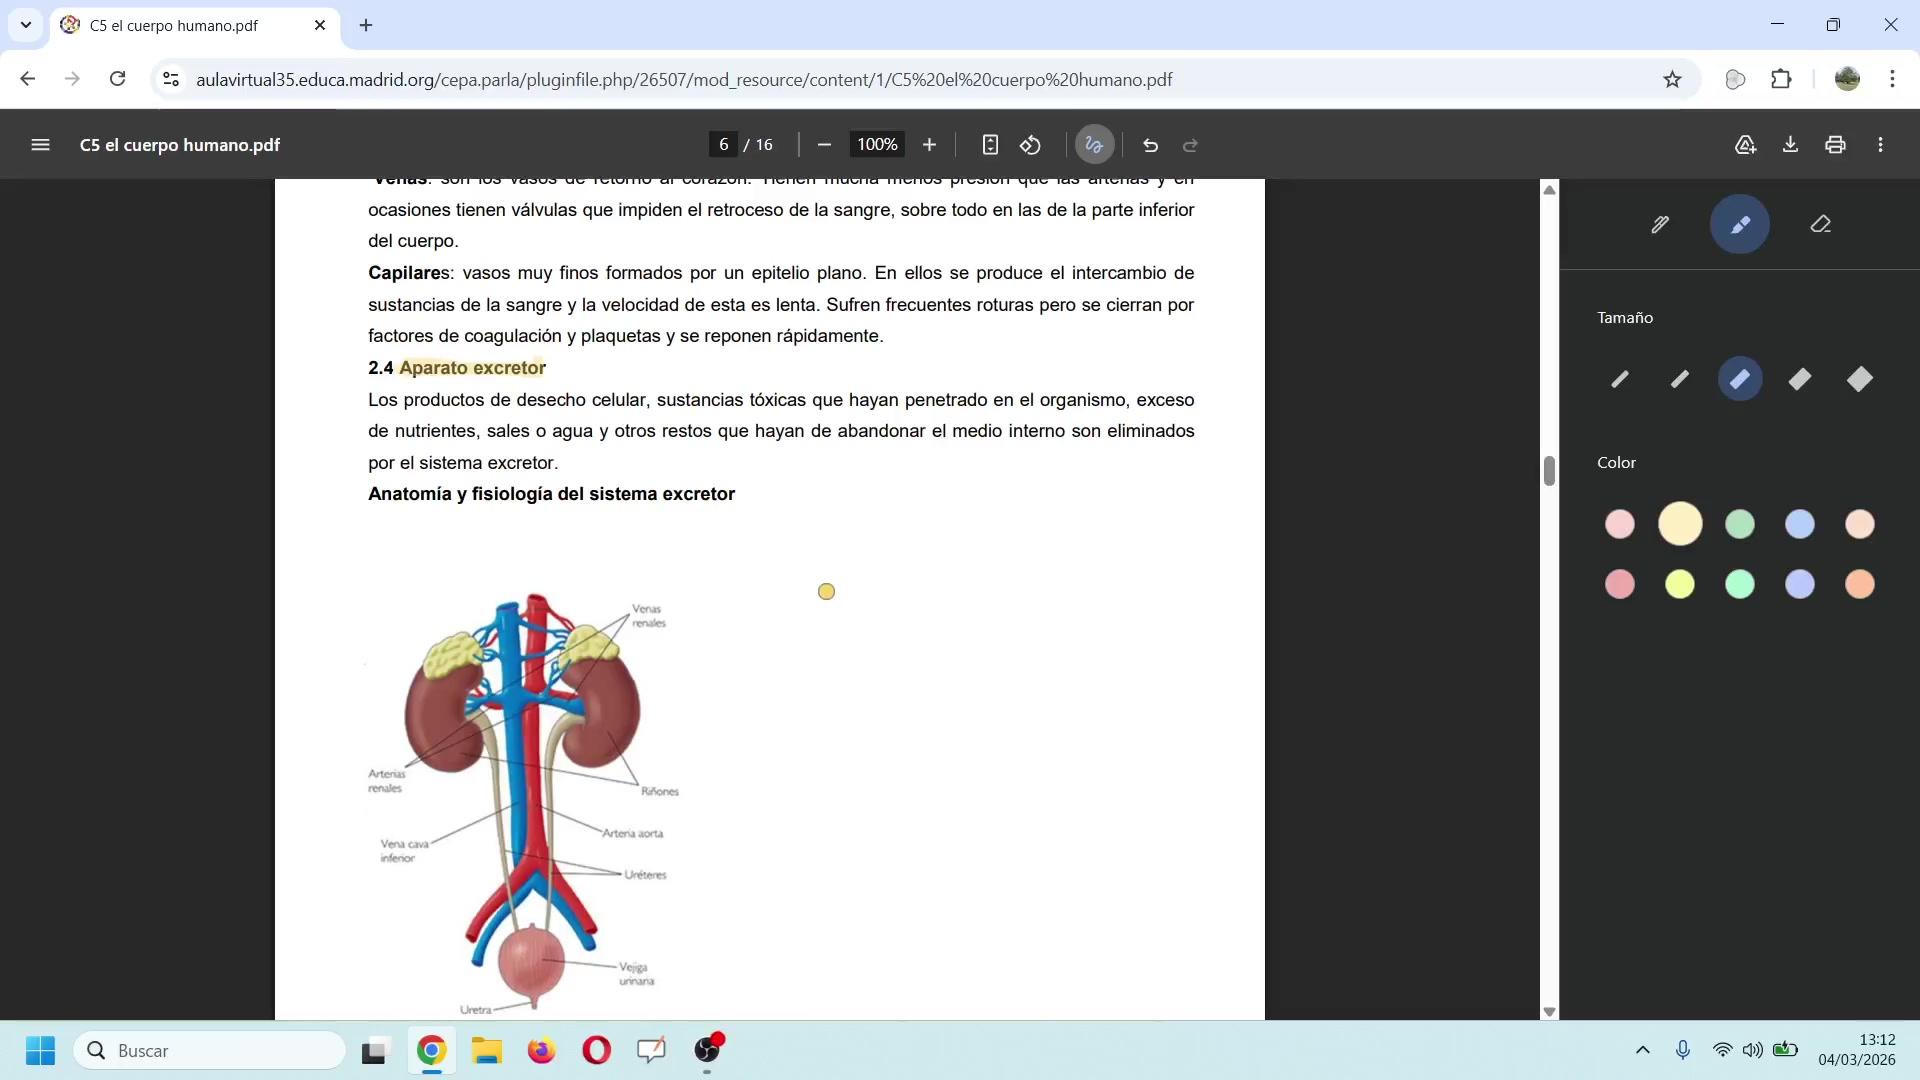Click the fit to page icon
The image size is (1920, 1080).
[x=990, y=145]
